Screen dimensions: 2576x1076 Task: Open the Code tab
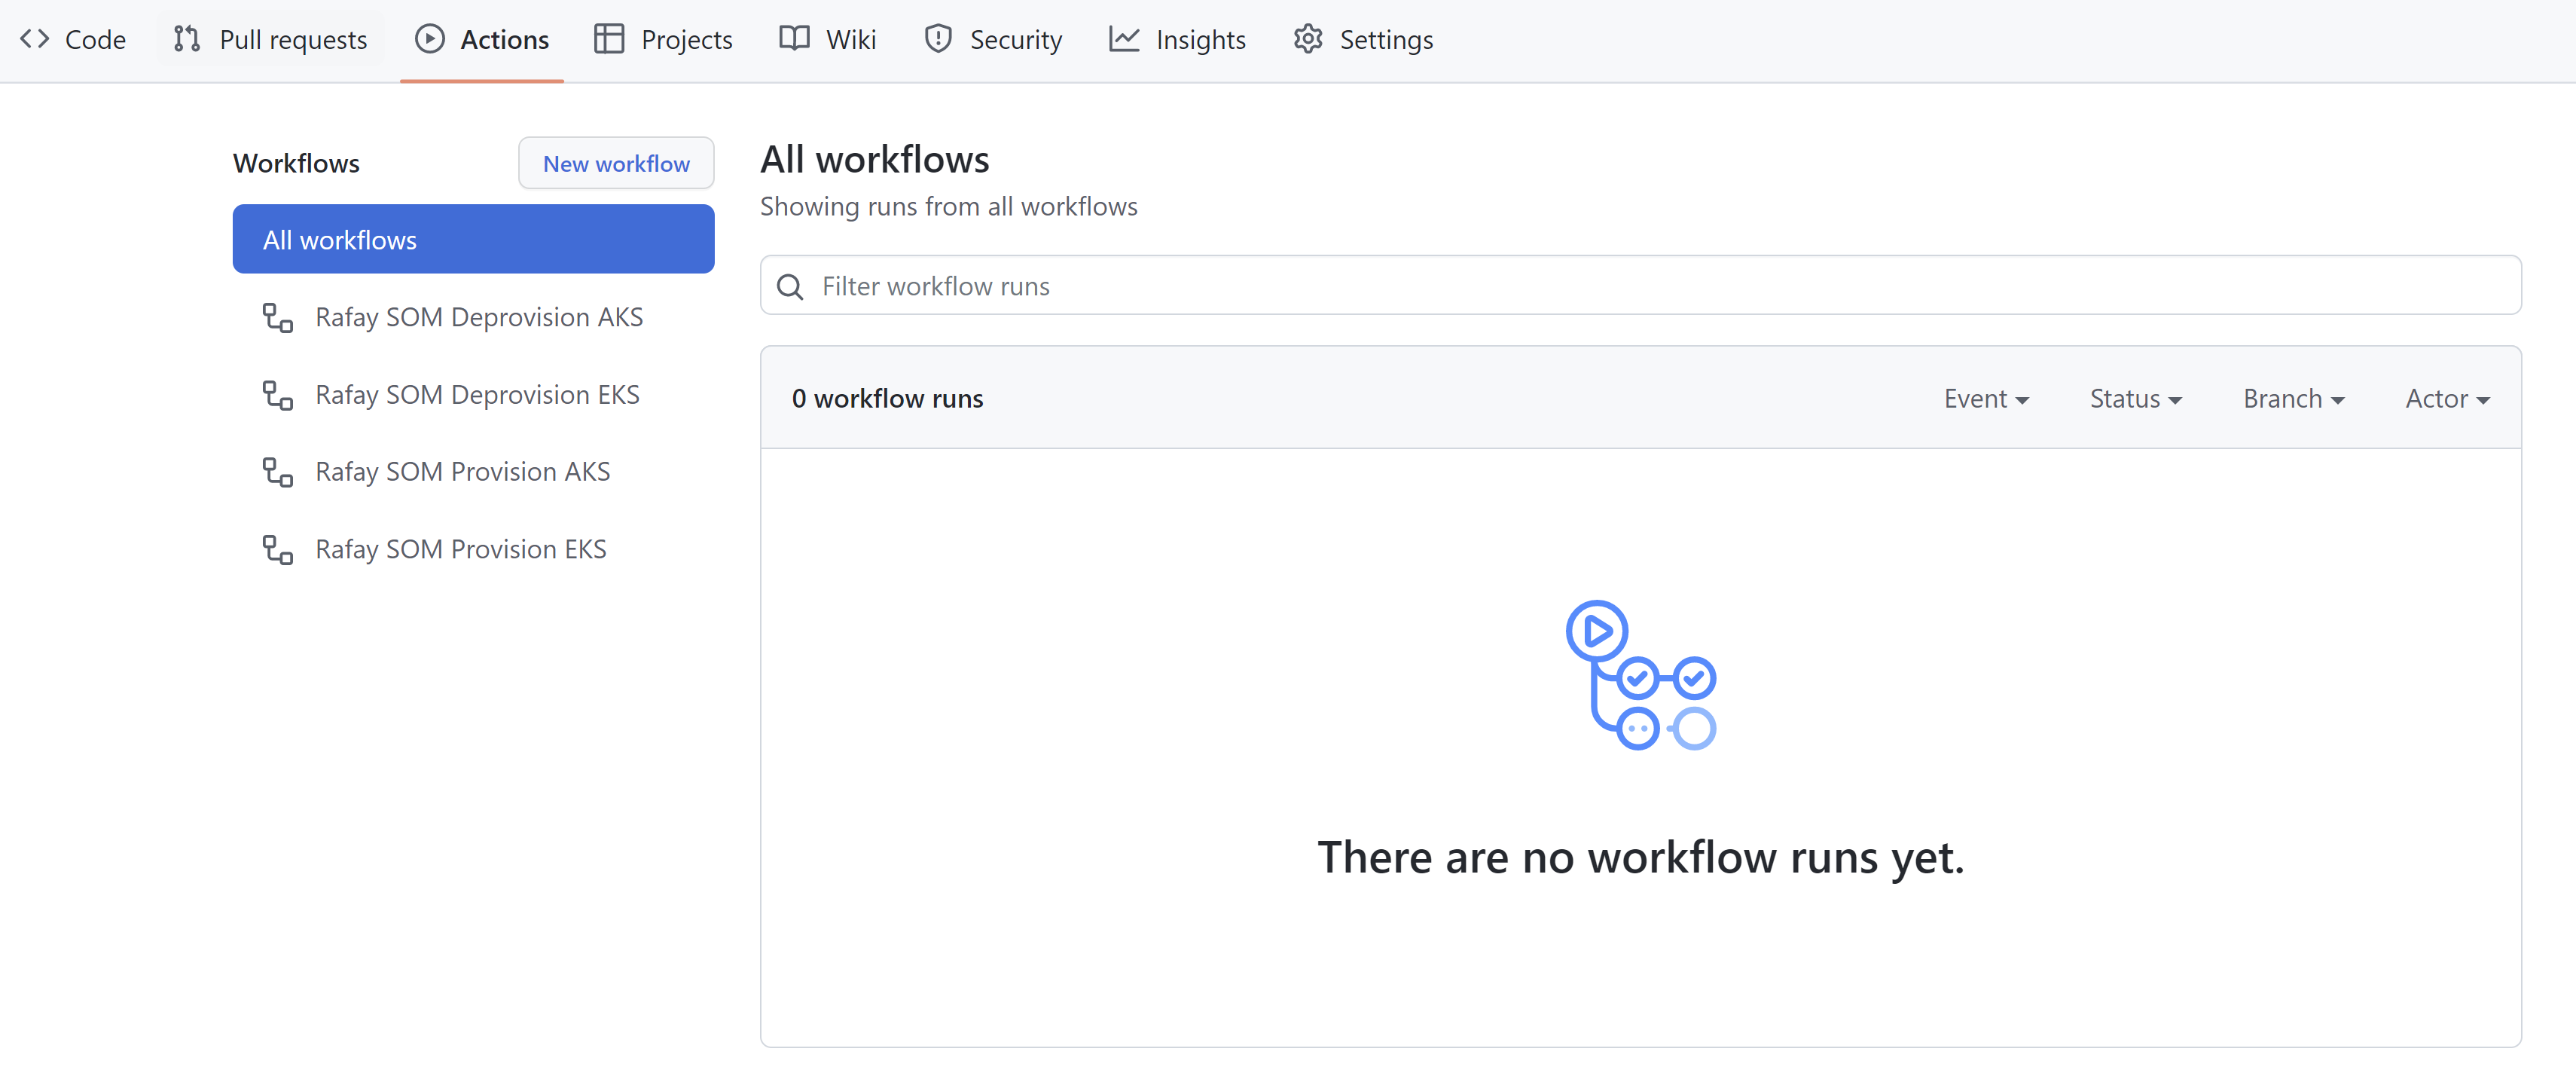coord(73,39)
